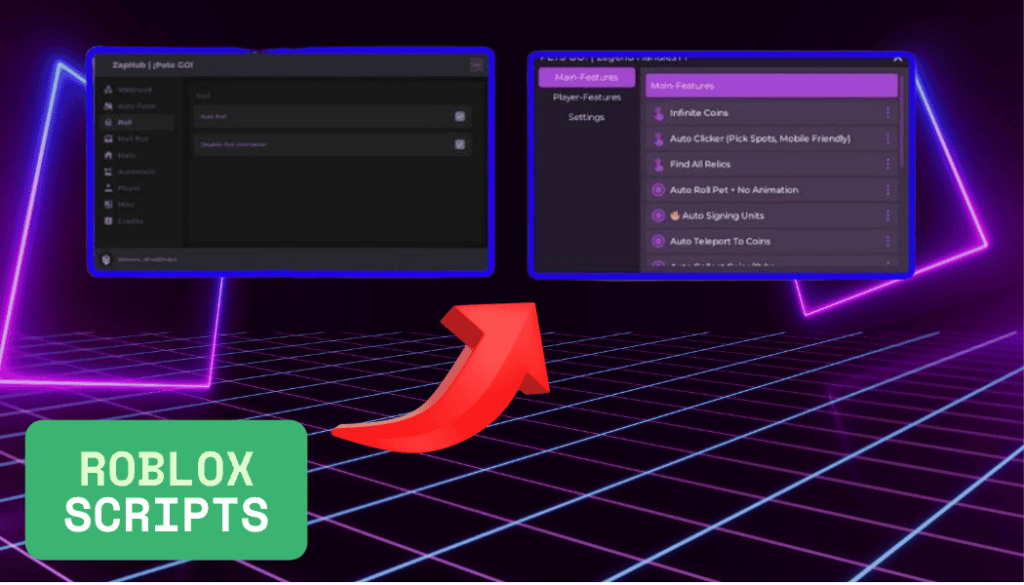The height and width of the screenshot is (585, 1024).
Task: Switch to the Main-Features tab in sidebar
Action: (586, 77)
